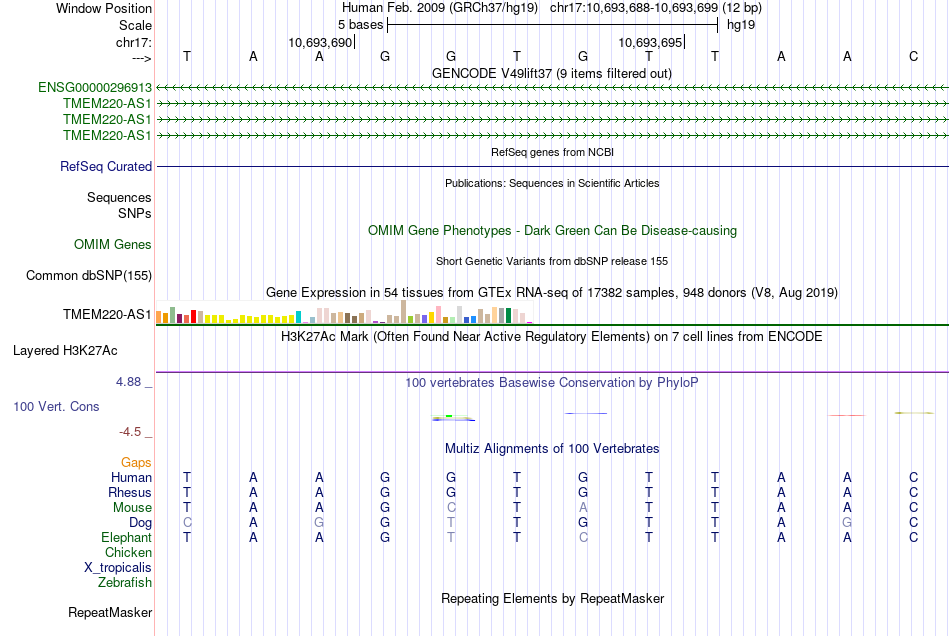Click the olive PhyloP conservation mark
The height and width of the screenshot is (636, 950).
[x=914, y=413]
